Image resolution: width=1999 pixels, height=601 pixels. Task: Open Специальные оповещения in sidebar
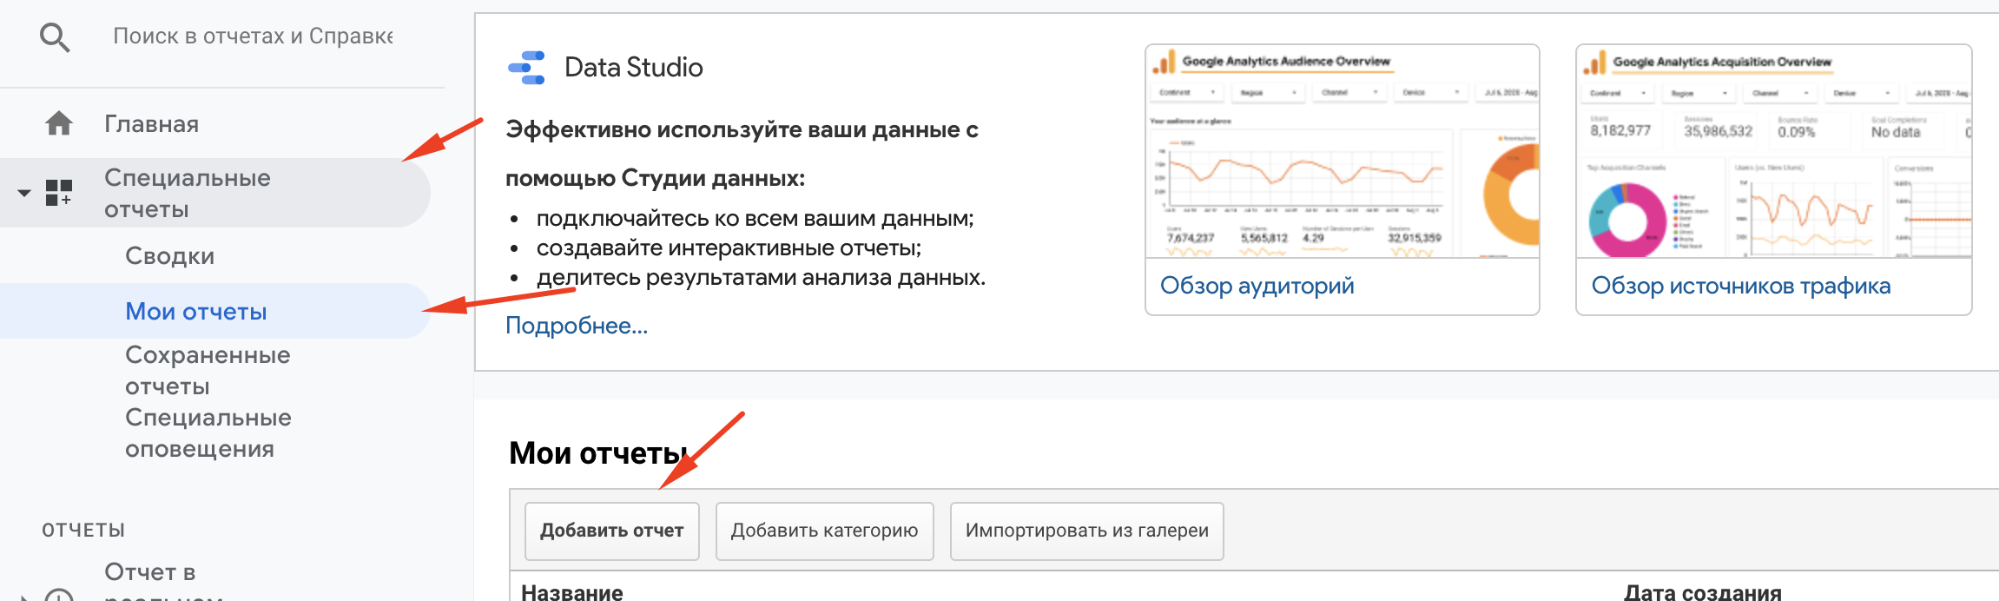point(208,433)
